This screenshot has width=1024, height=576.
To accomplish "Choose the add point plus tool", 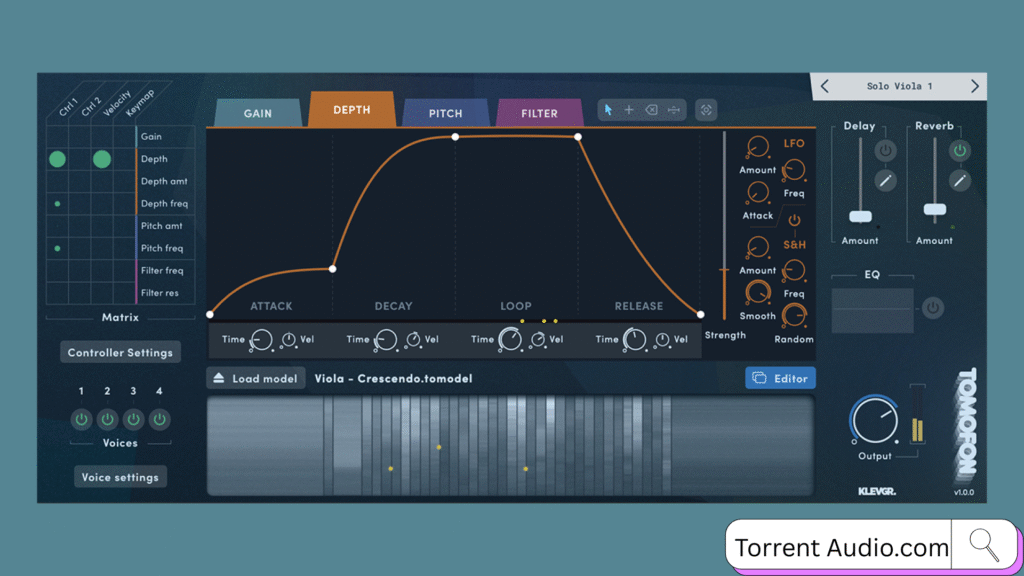I will 629,110.
